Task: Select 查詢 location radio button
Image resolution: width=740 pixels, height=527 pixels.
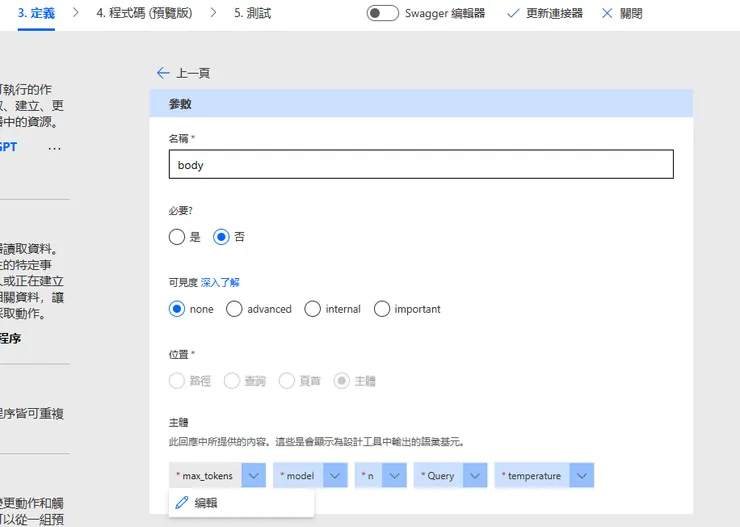Action: pyautogui.click(x=232, y=381)
